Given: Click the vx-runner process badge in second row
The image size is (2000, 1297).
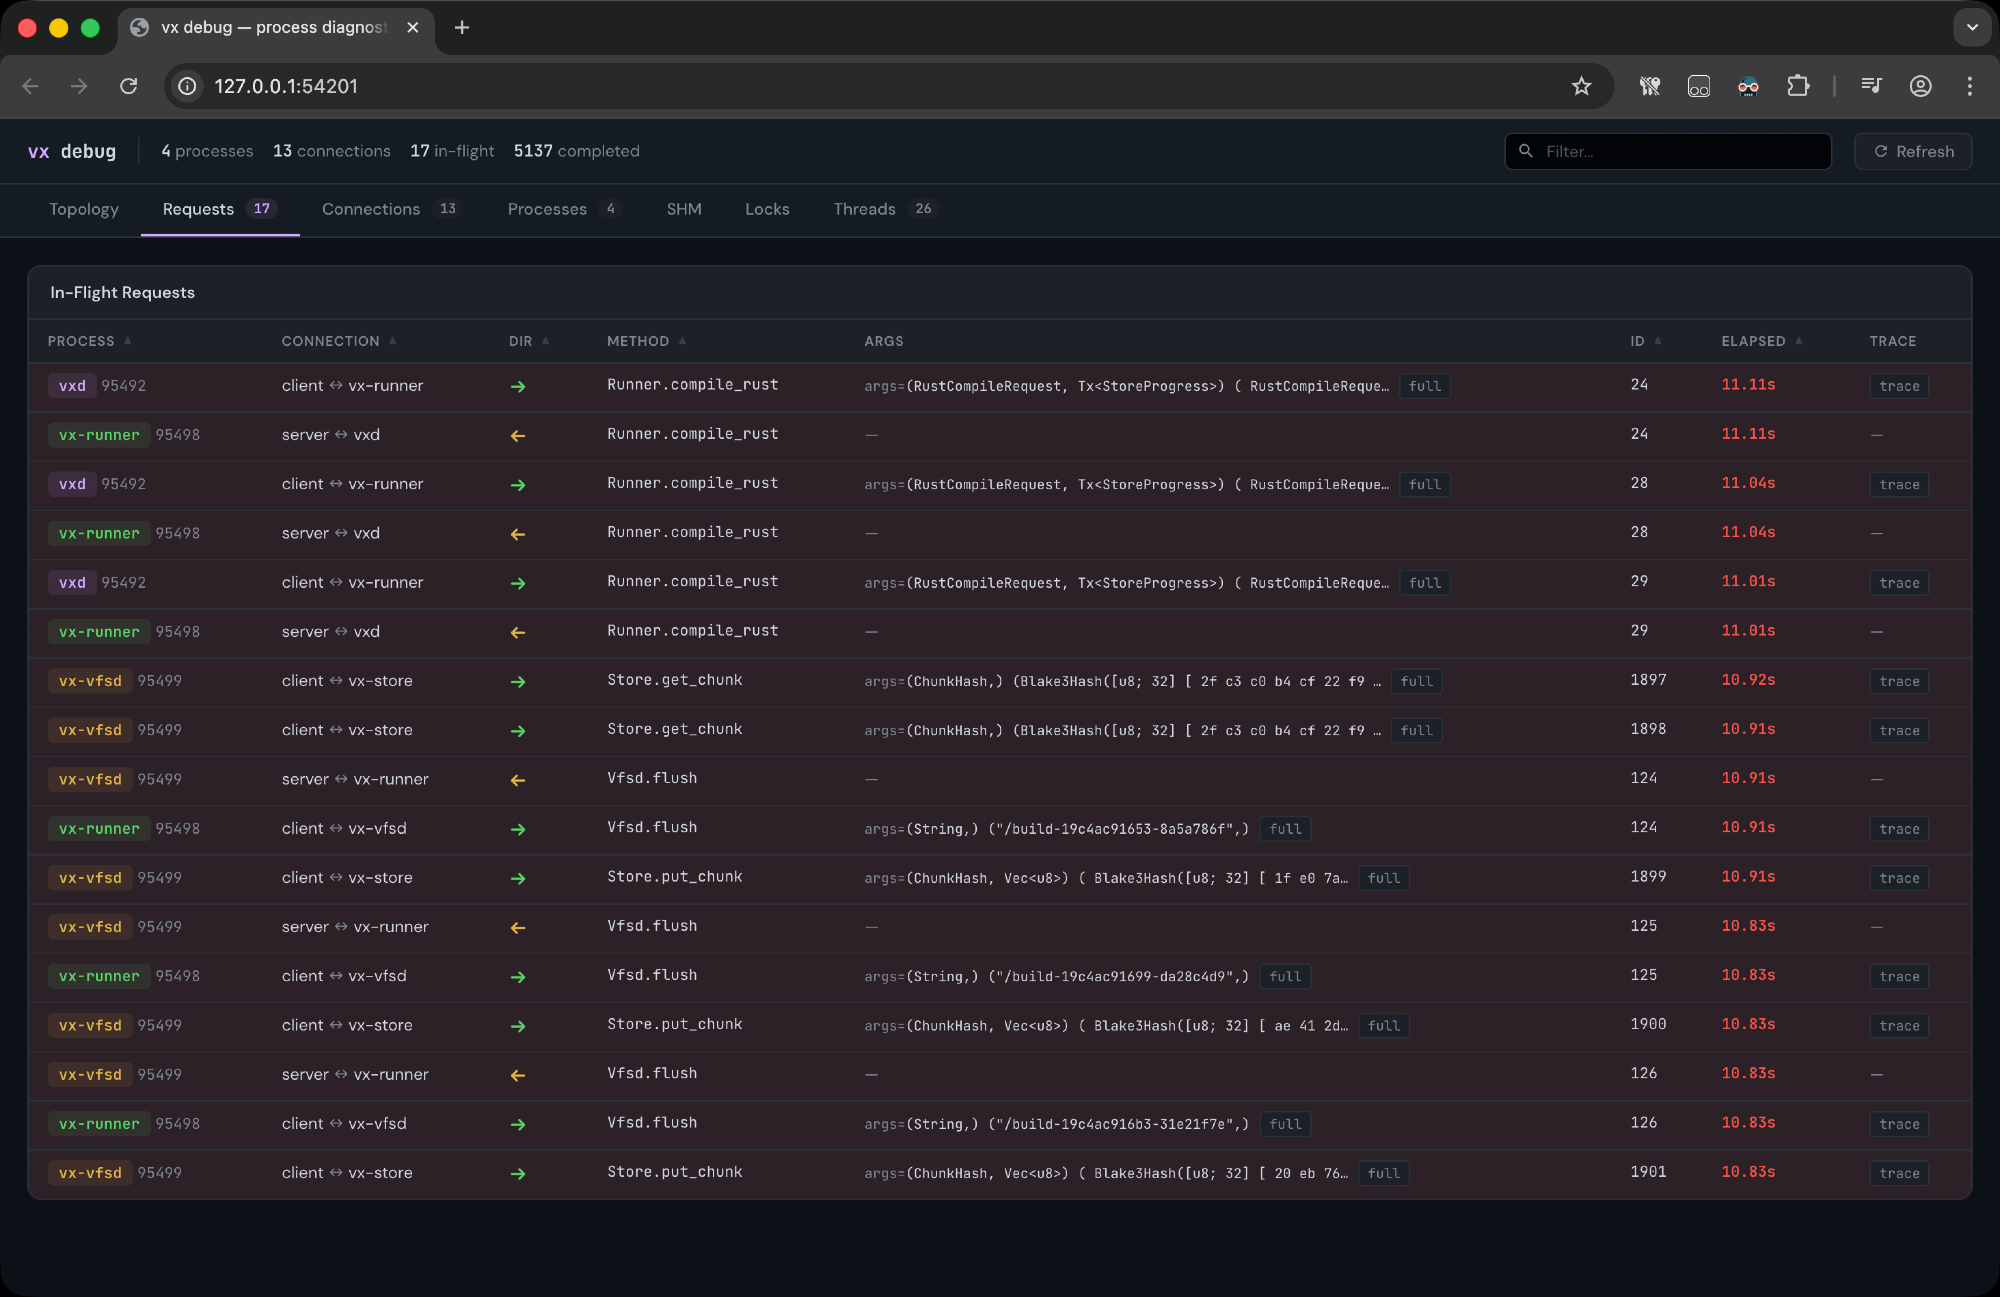Looking at the screenshot, I should pos(99,435).
